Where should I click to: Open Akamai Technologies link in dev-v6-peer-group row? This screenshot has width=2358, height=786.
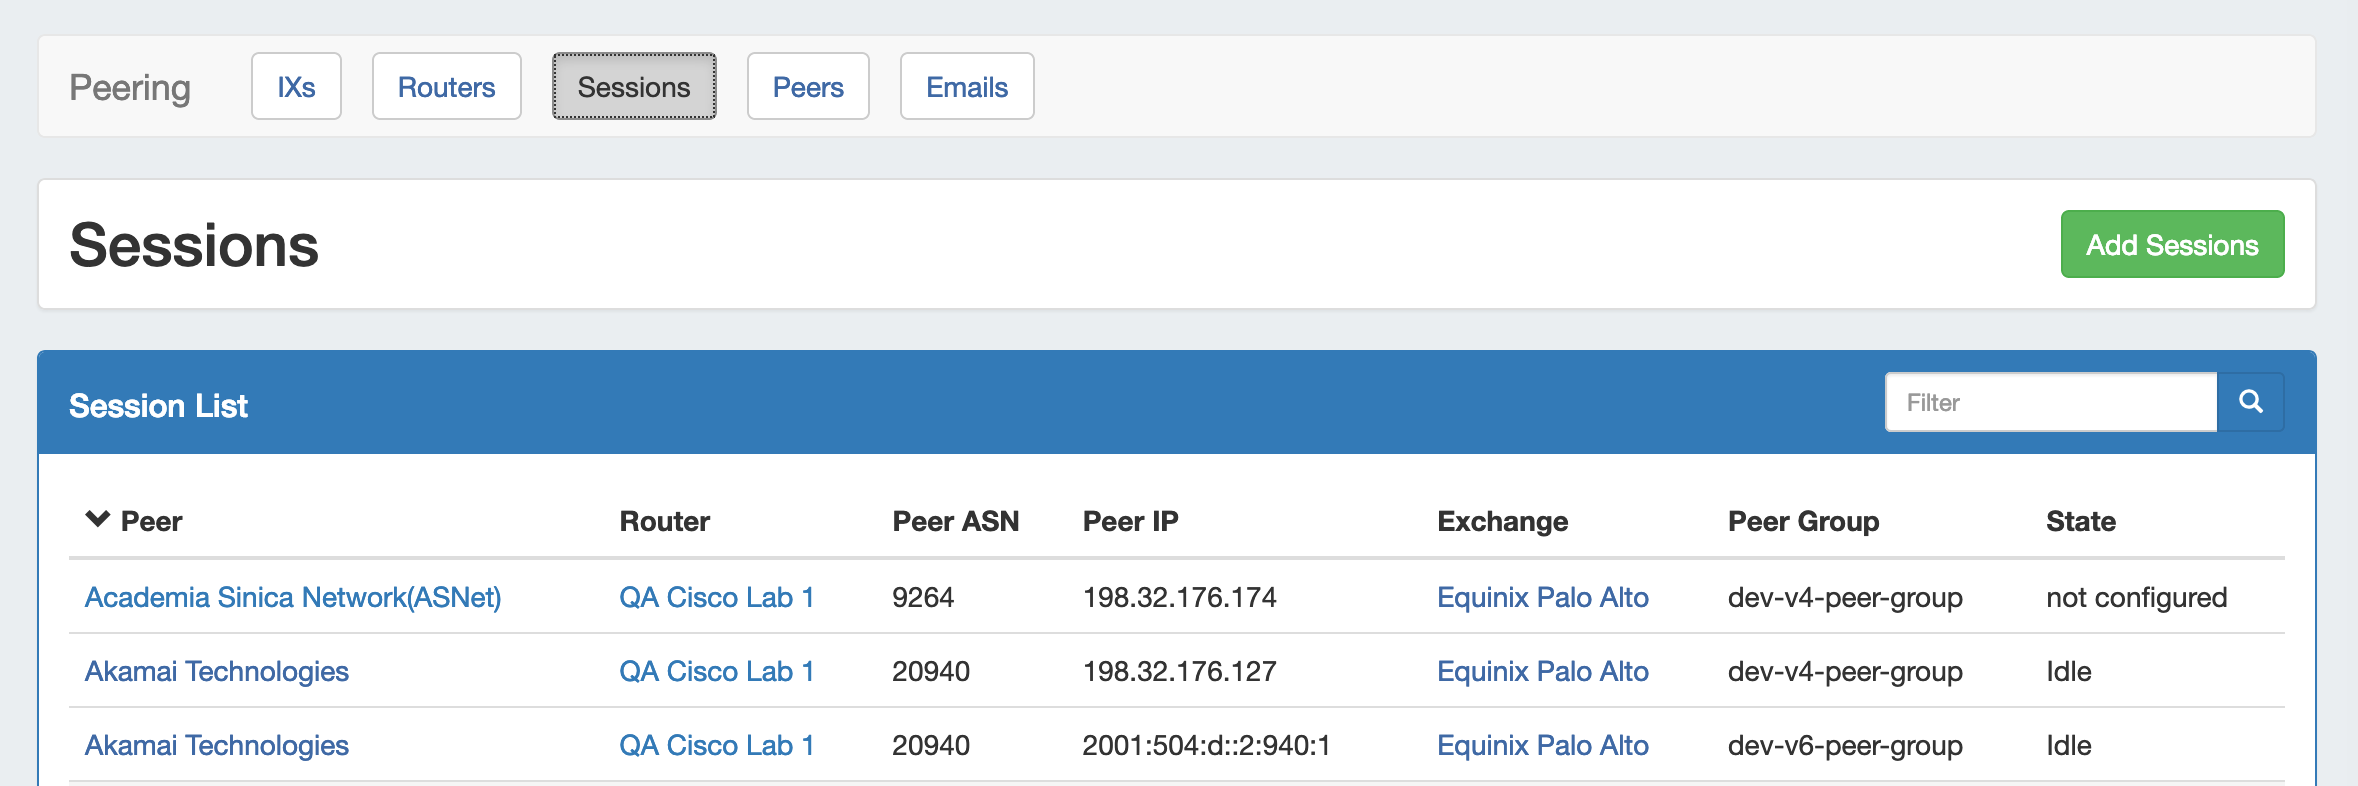pyautogui.click(x=216, y=745)
